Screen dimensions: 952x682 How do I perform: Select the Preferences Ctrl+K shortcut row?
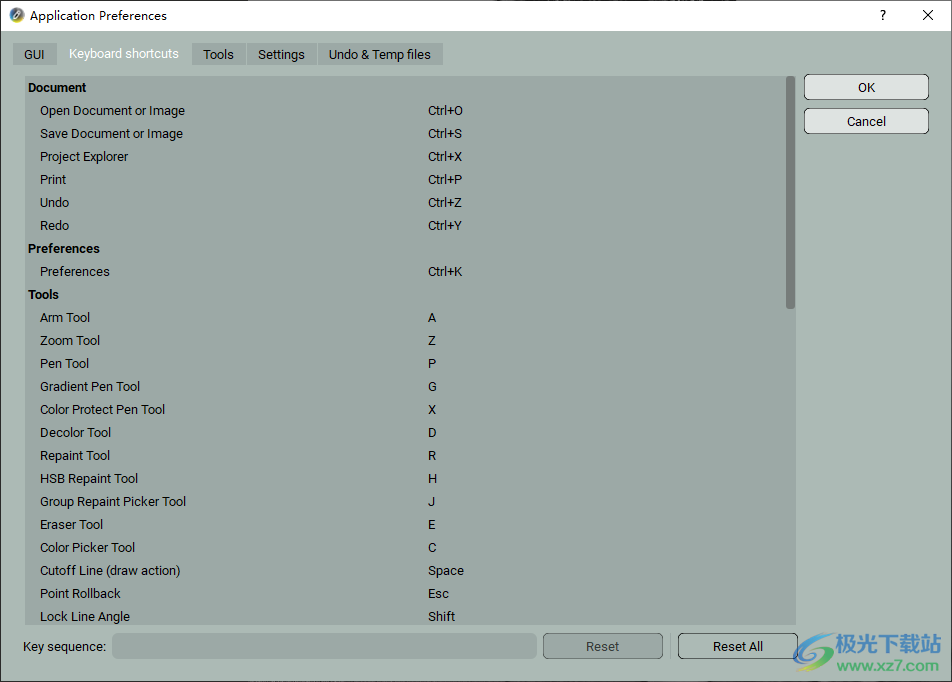coord(75,272)
